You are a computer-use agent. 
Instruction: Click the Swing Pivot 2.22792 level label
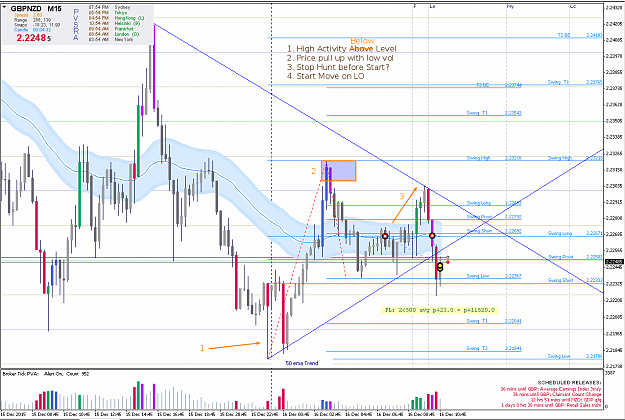[x=494, y=217]
